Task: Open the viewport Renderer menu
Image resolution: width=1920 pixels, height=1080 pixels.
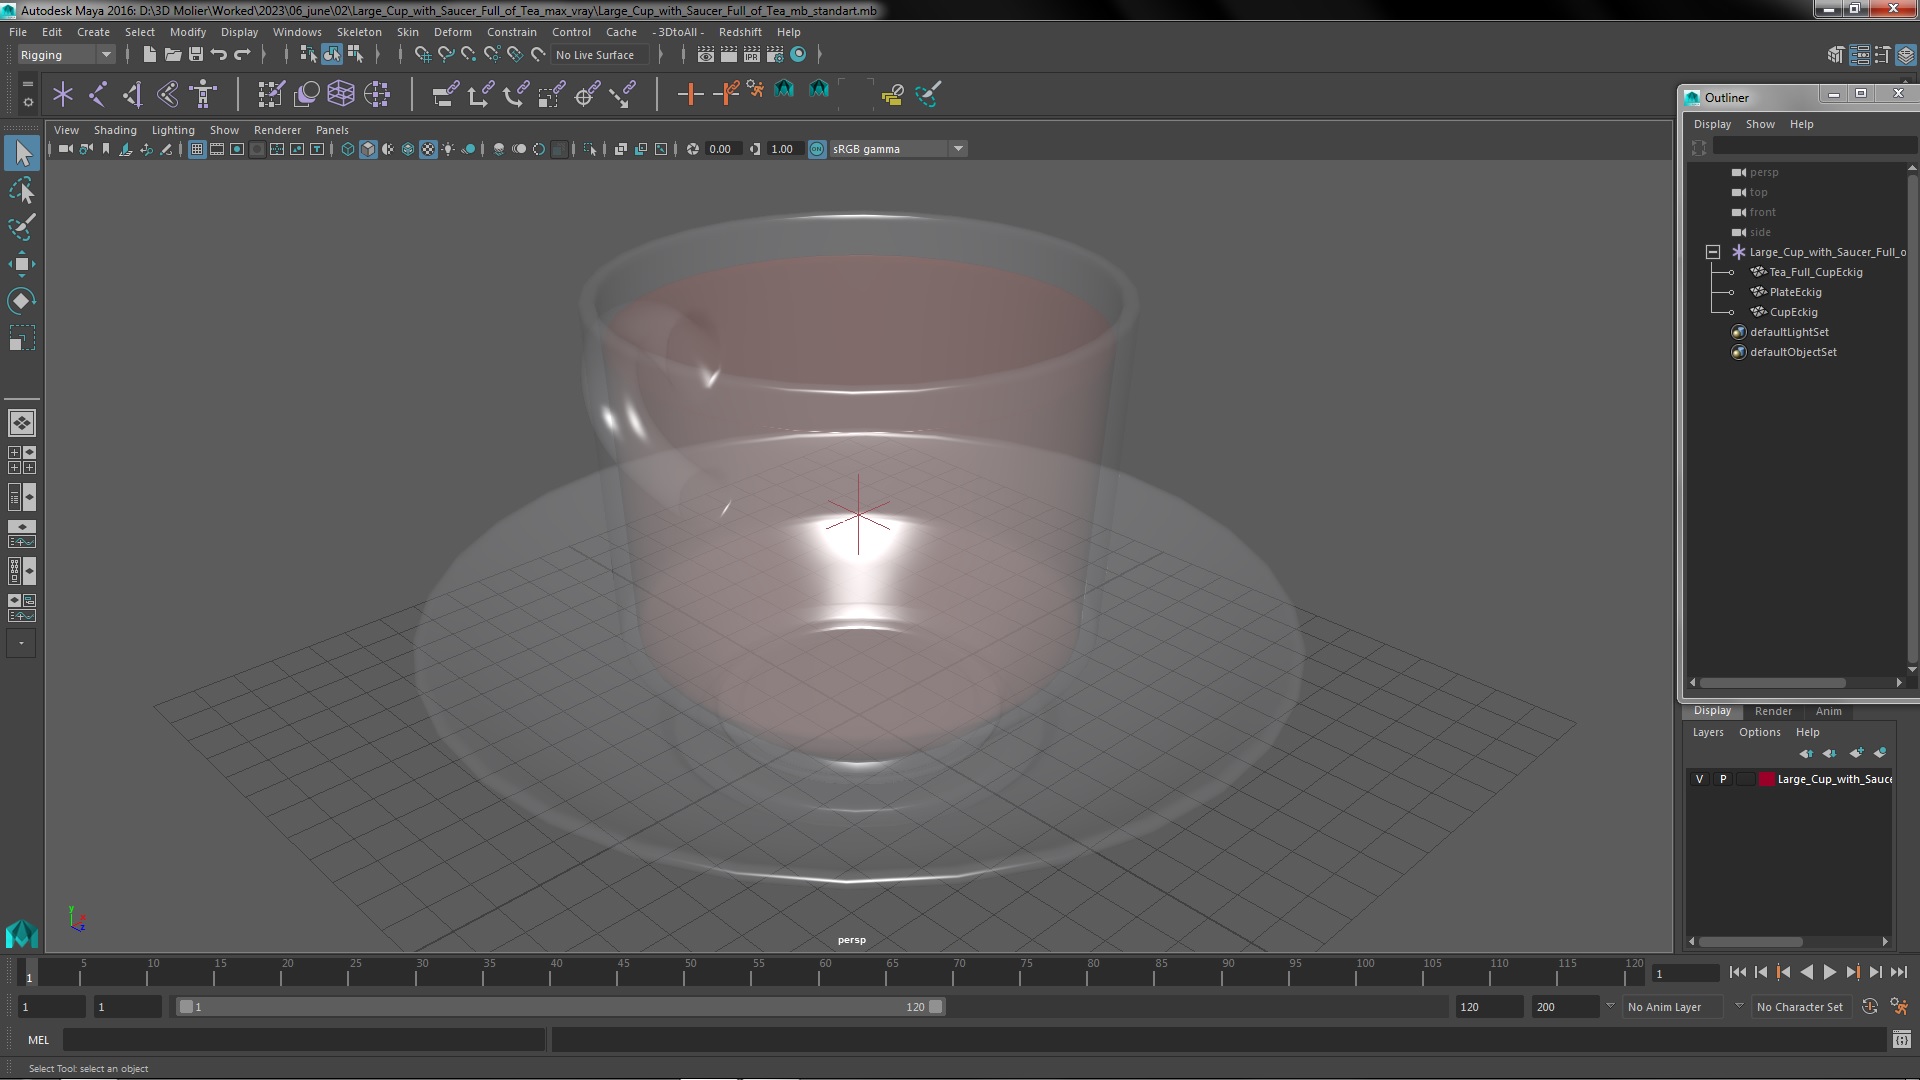Action: (277, 130)
